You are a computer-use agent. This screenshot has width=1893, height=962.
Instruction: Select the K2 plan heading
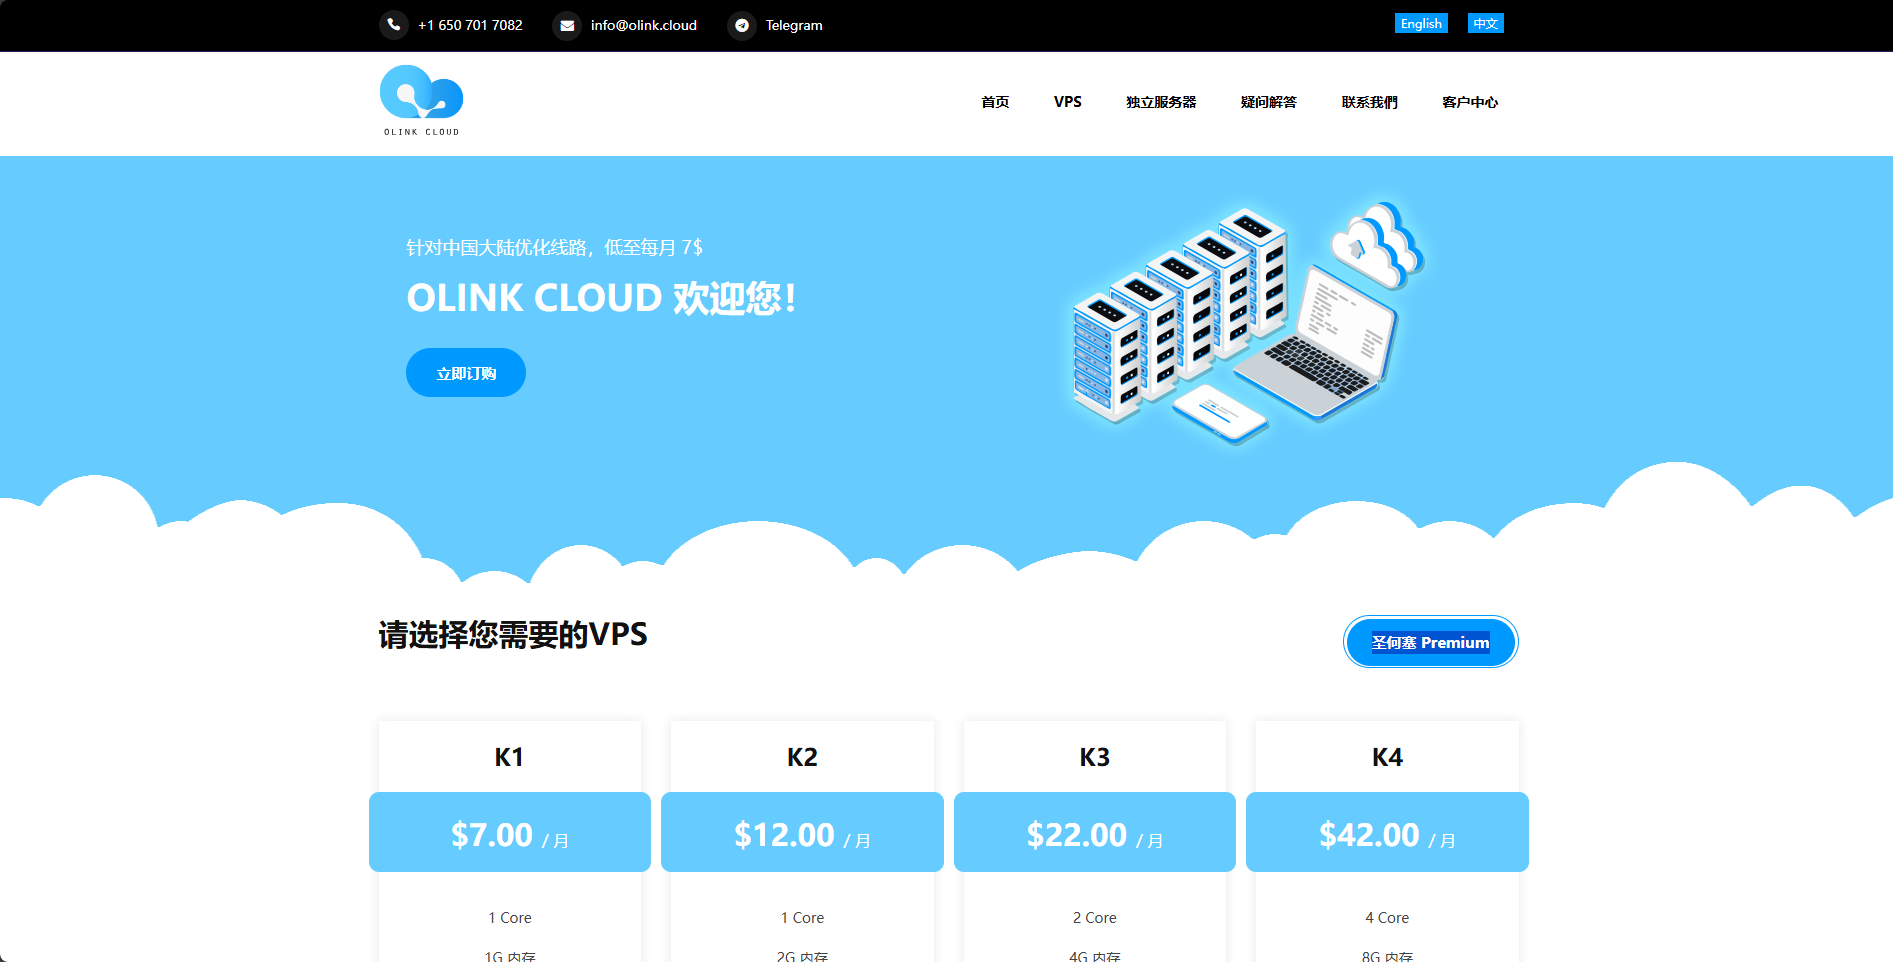tap(802, 757)
